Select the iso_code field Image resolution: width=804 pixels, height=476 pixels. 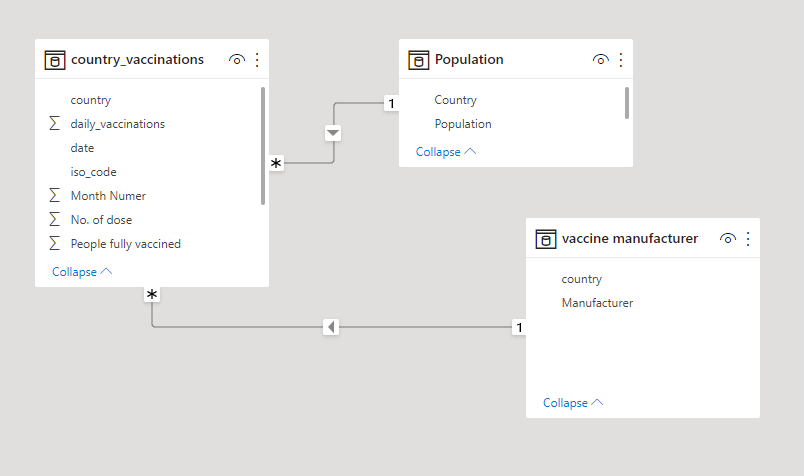pos(93,172)
